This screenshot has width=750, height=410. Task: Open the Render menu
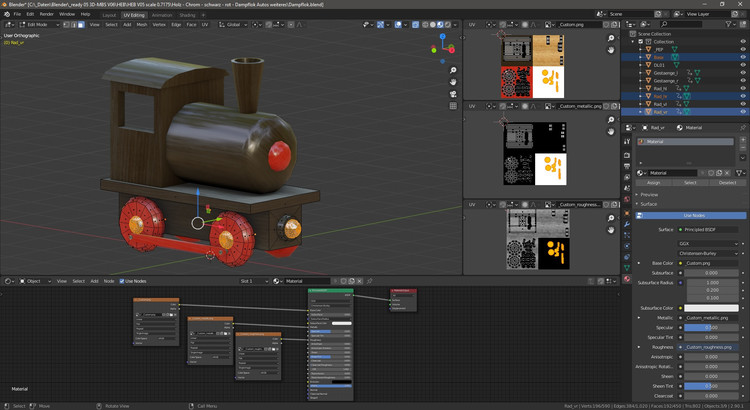click(x=46, y=14)
